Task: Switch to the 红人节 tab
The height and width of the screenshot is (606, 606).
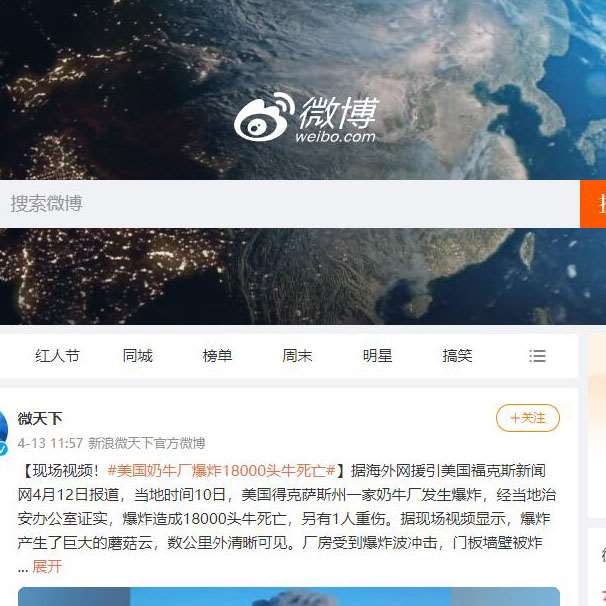Action: coord(57,356)
